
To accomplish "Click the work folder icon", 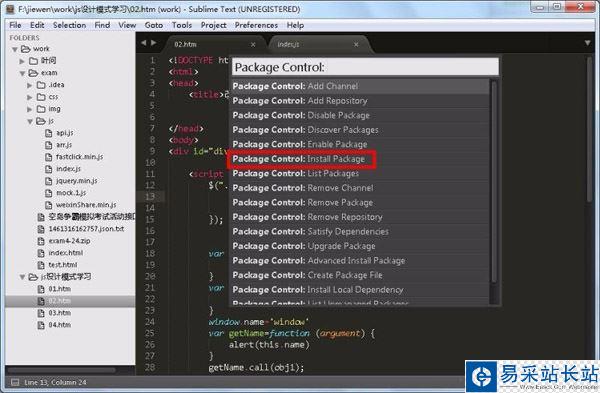I will [25, 49].
